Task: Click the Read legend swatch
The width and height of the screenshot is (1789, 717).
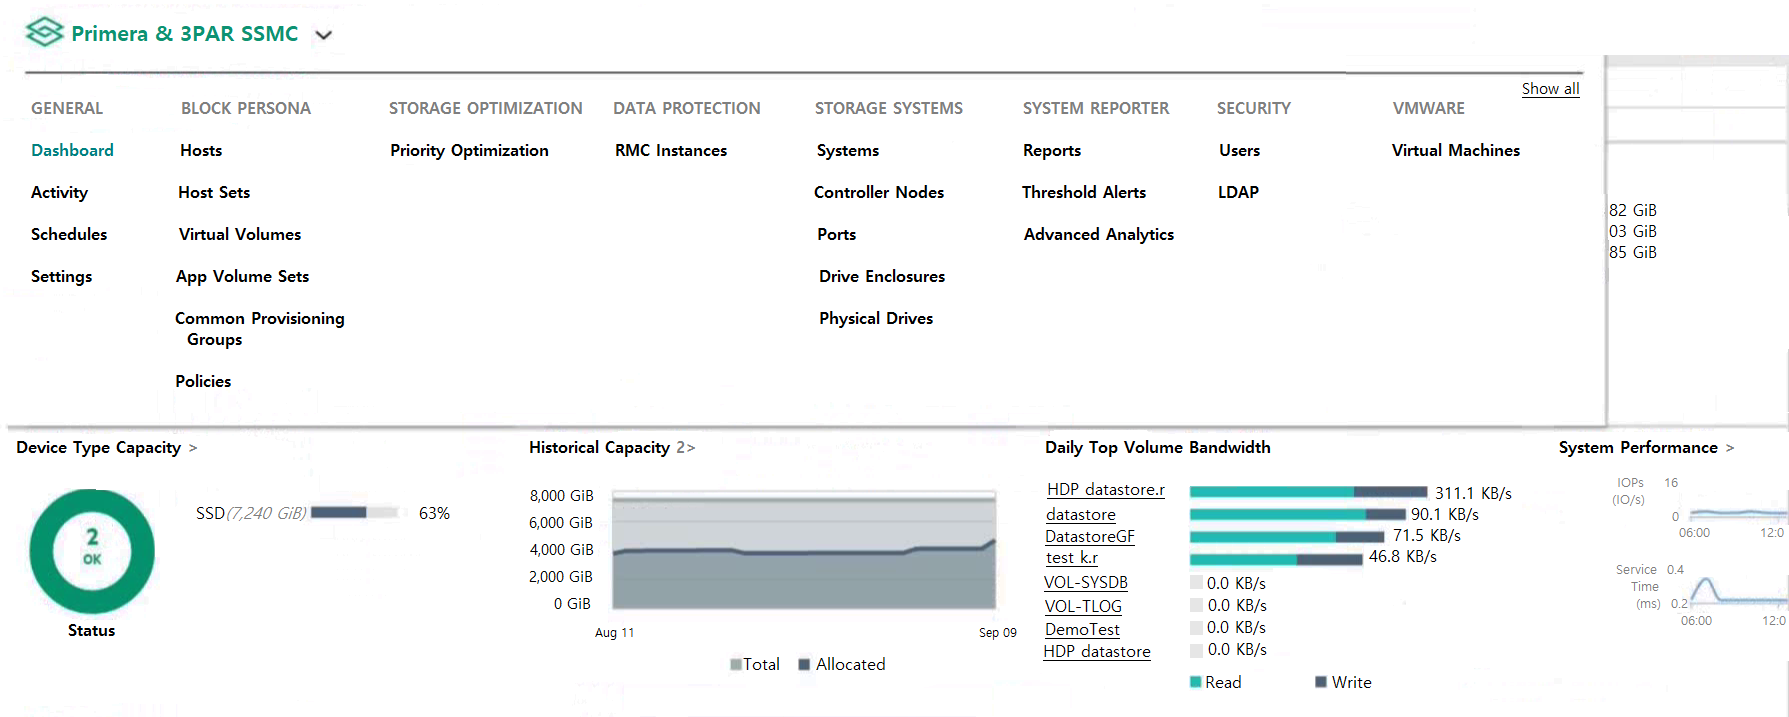Action: point(1195,682)
